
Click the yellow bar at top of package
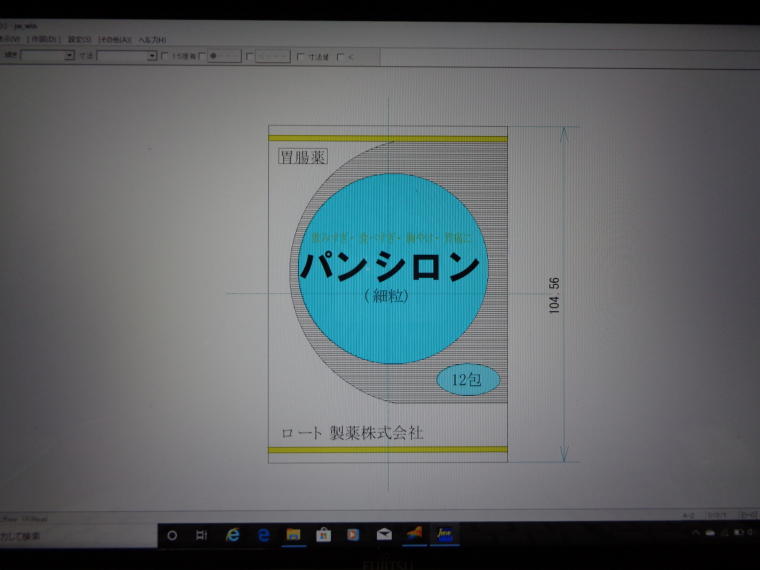(388, 139)
